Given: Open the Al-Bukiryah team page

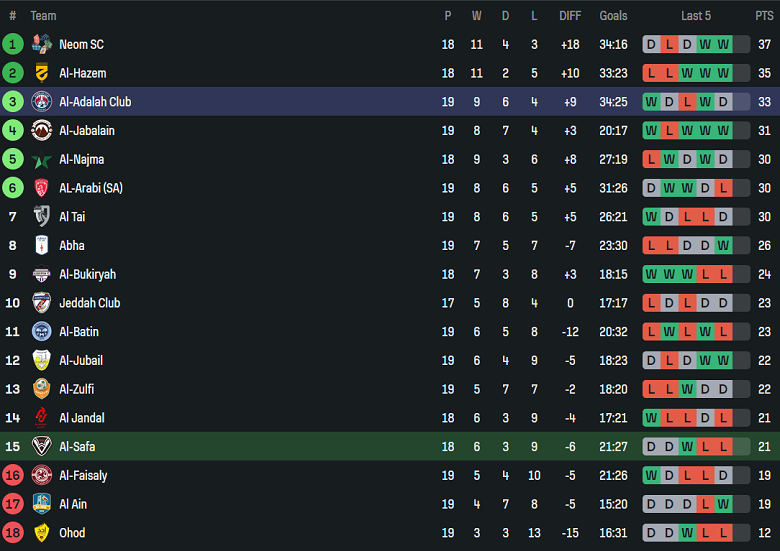Looking at the screenshot, I should tap(87, 275).
